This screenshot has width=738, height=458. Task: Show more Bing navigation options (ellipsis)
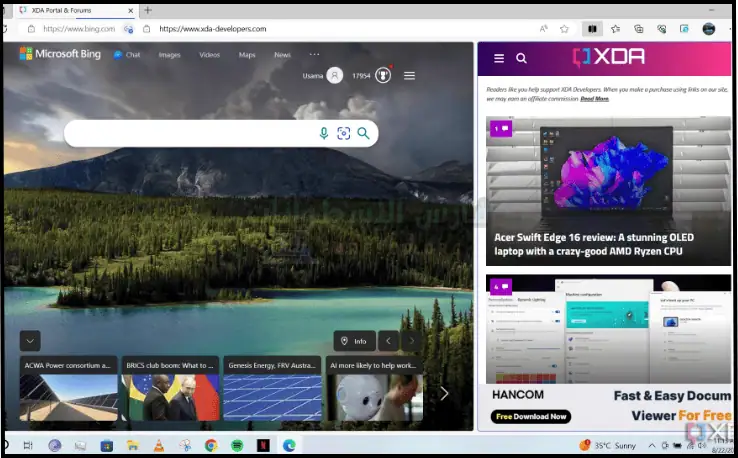pyautogui.click(x=315, y=54)
